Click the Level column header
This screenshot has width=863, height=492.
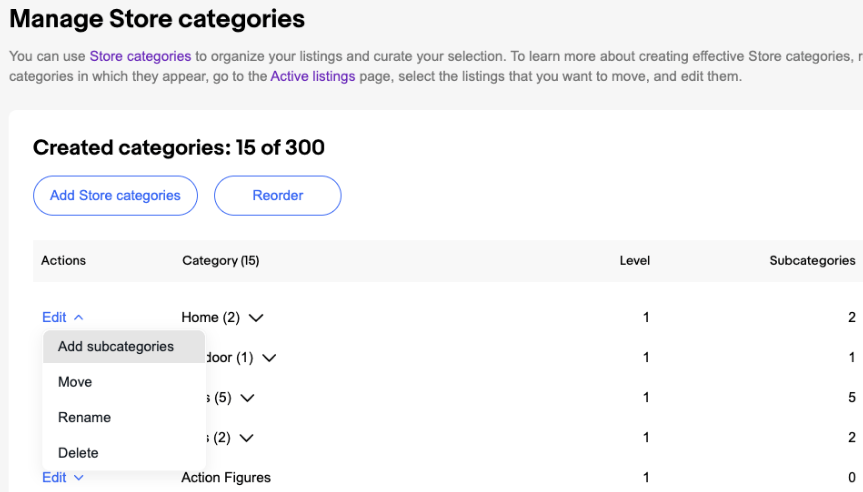[x=634, y=261]
